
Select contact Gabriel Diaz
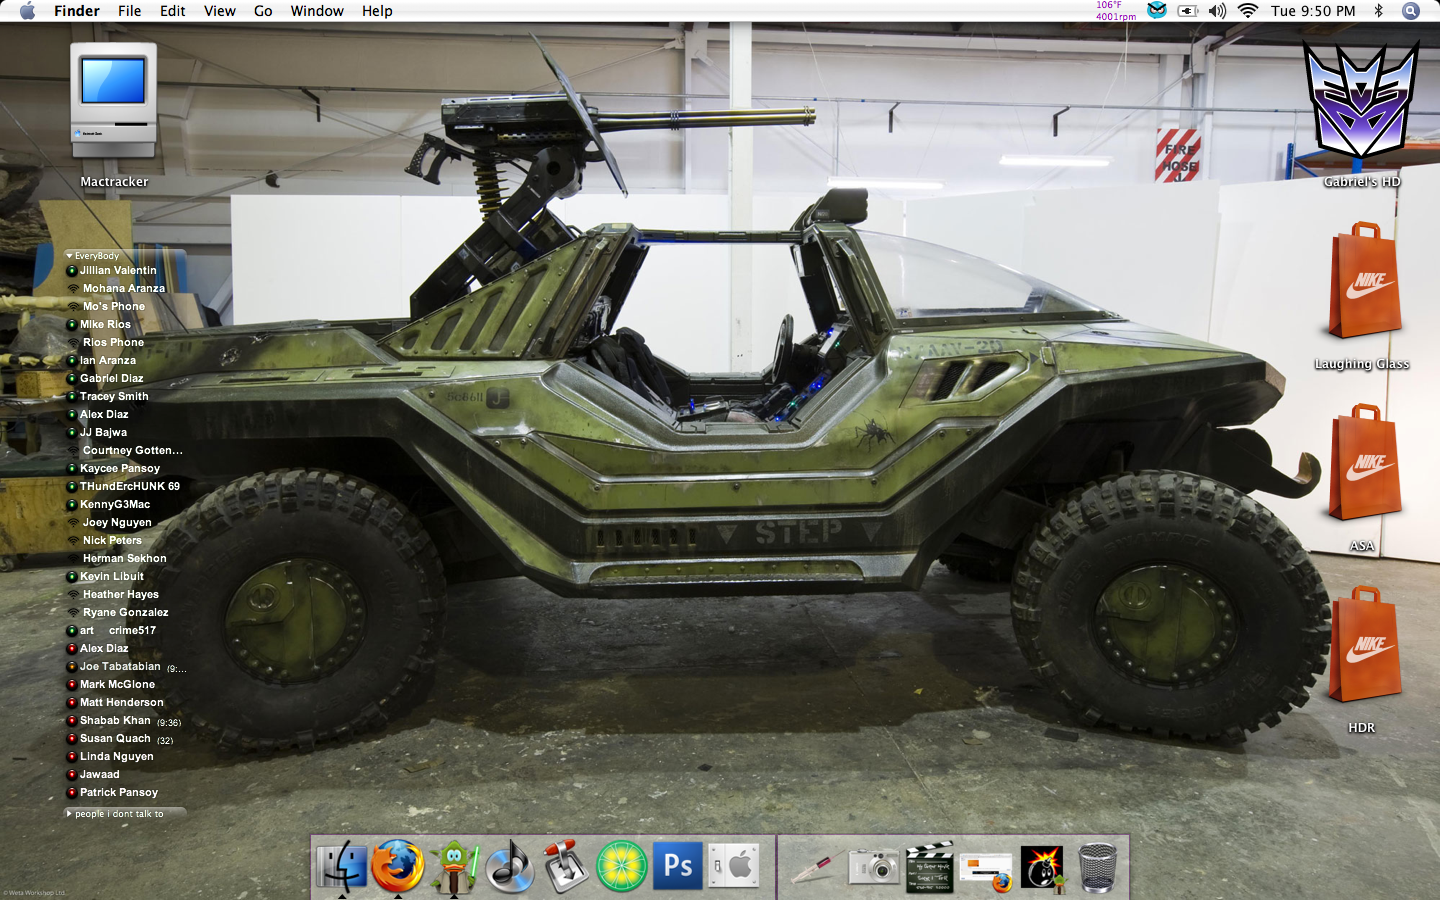pyautogui.click(x=111, y=378)
